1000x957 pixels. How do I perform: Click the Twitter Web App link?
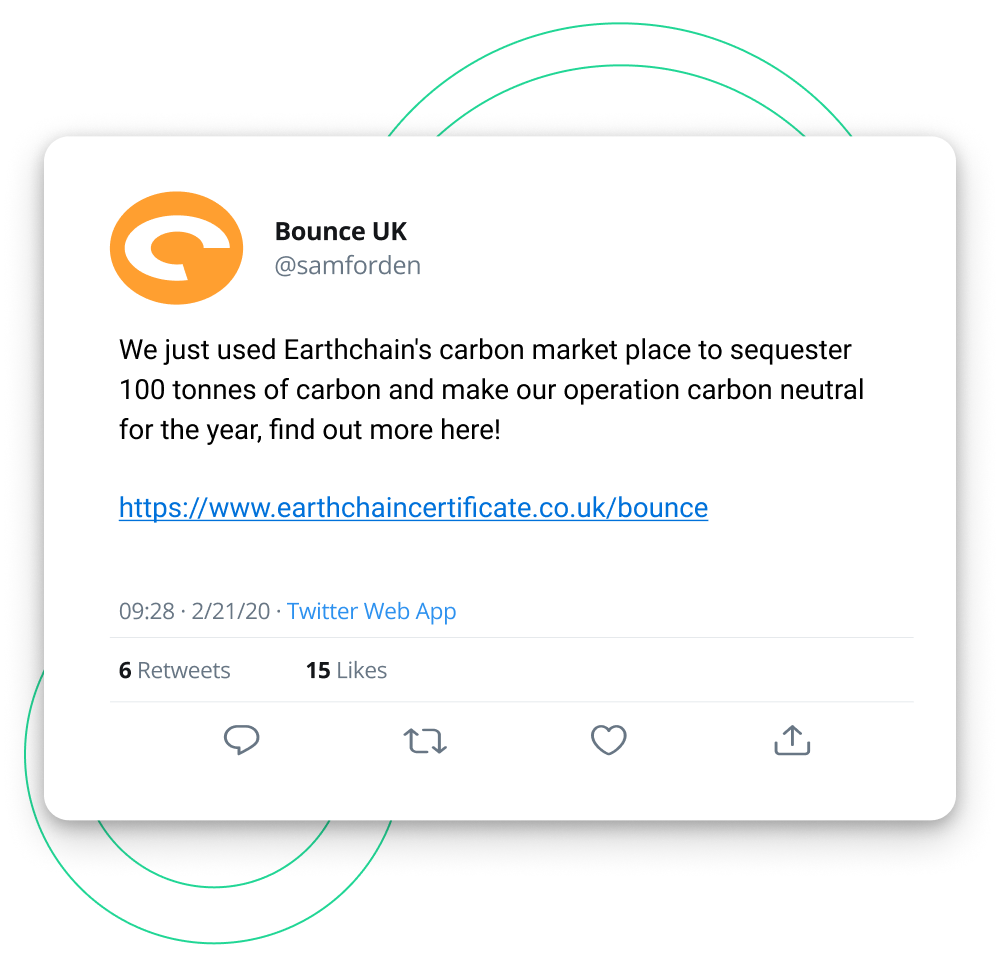point(371,611)
